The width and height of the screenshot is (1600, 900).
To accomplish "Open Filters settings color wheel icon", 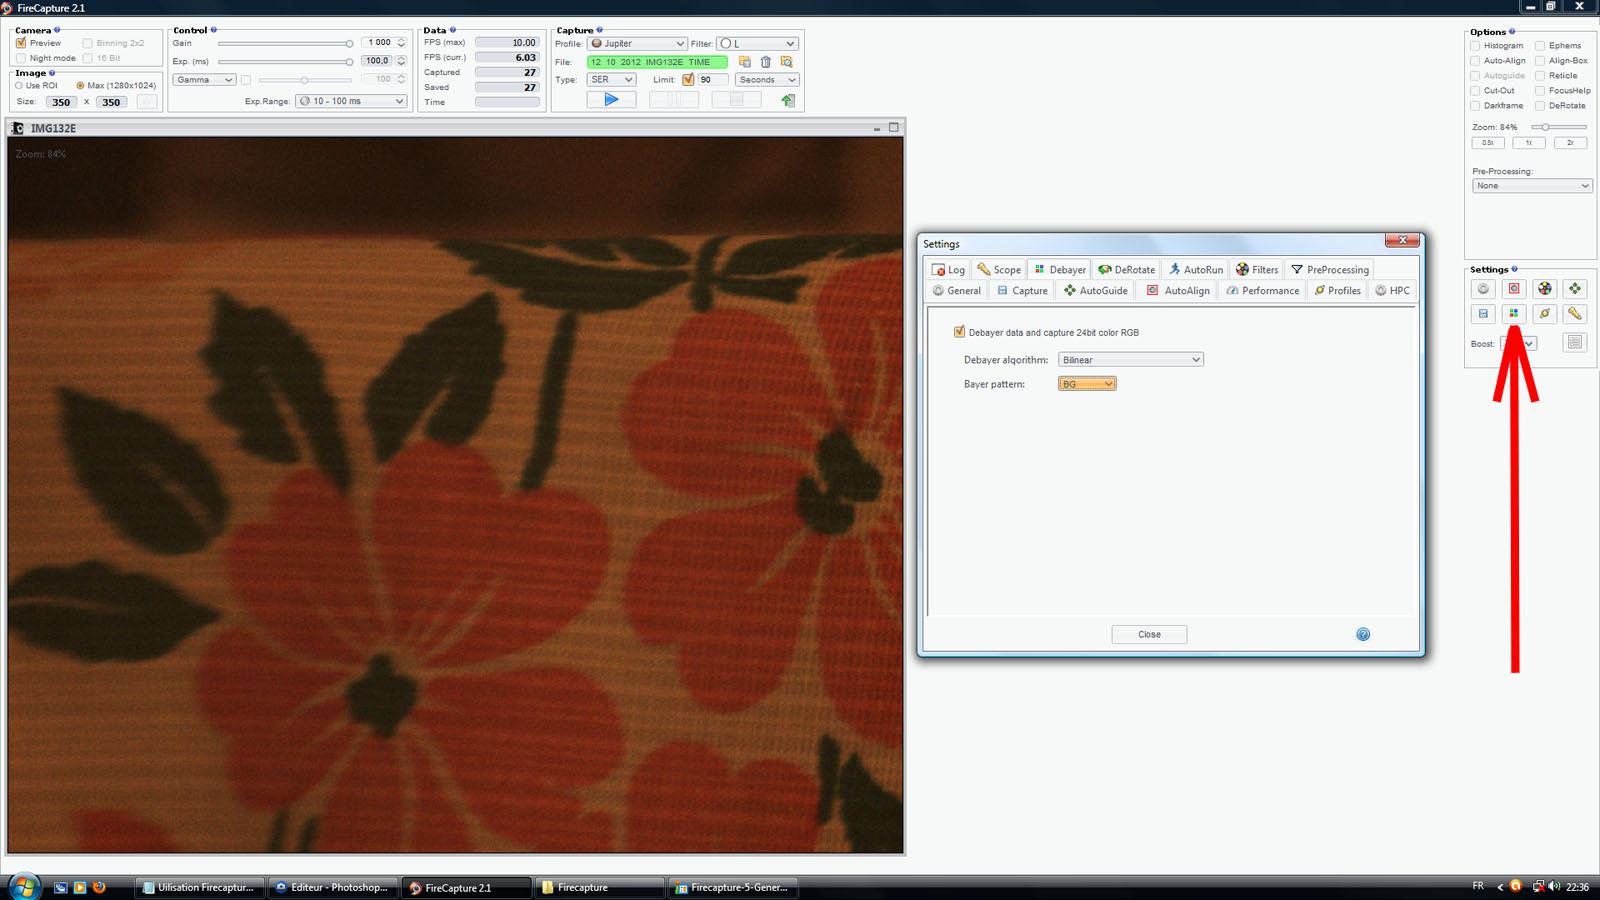I will [x=1545, y=289].
